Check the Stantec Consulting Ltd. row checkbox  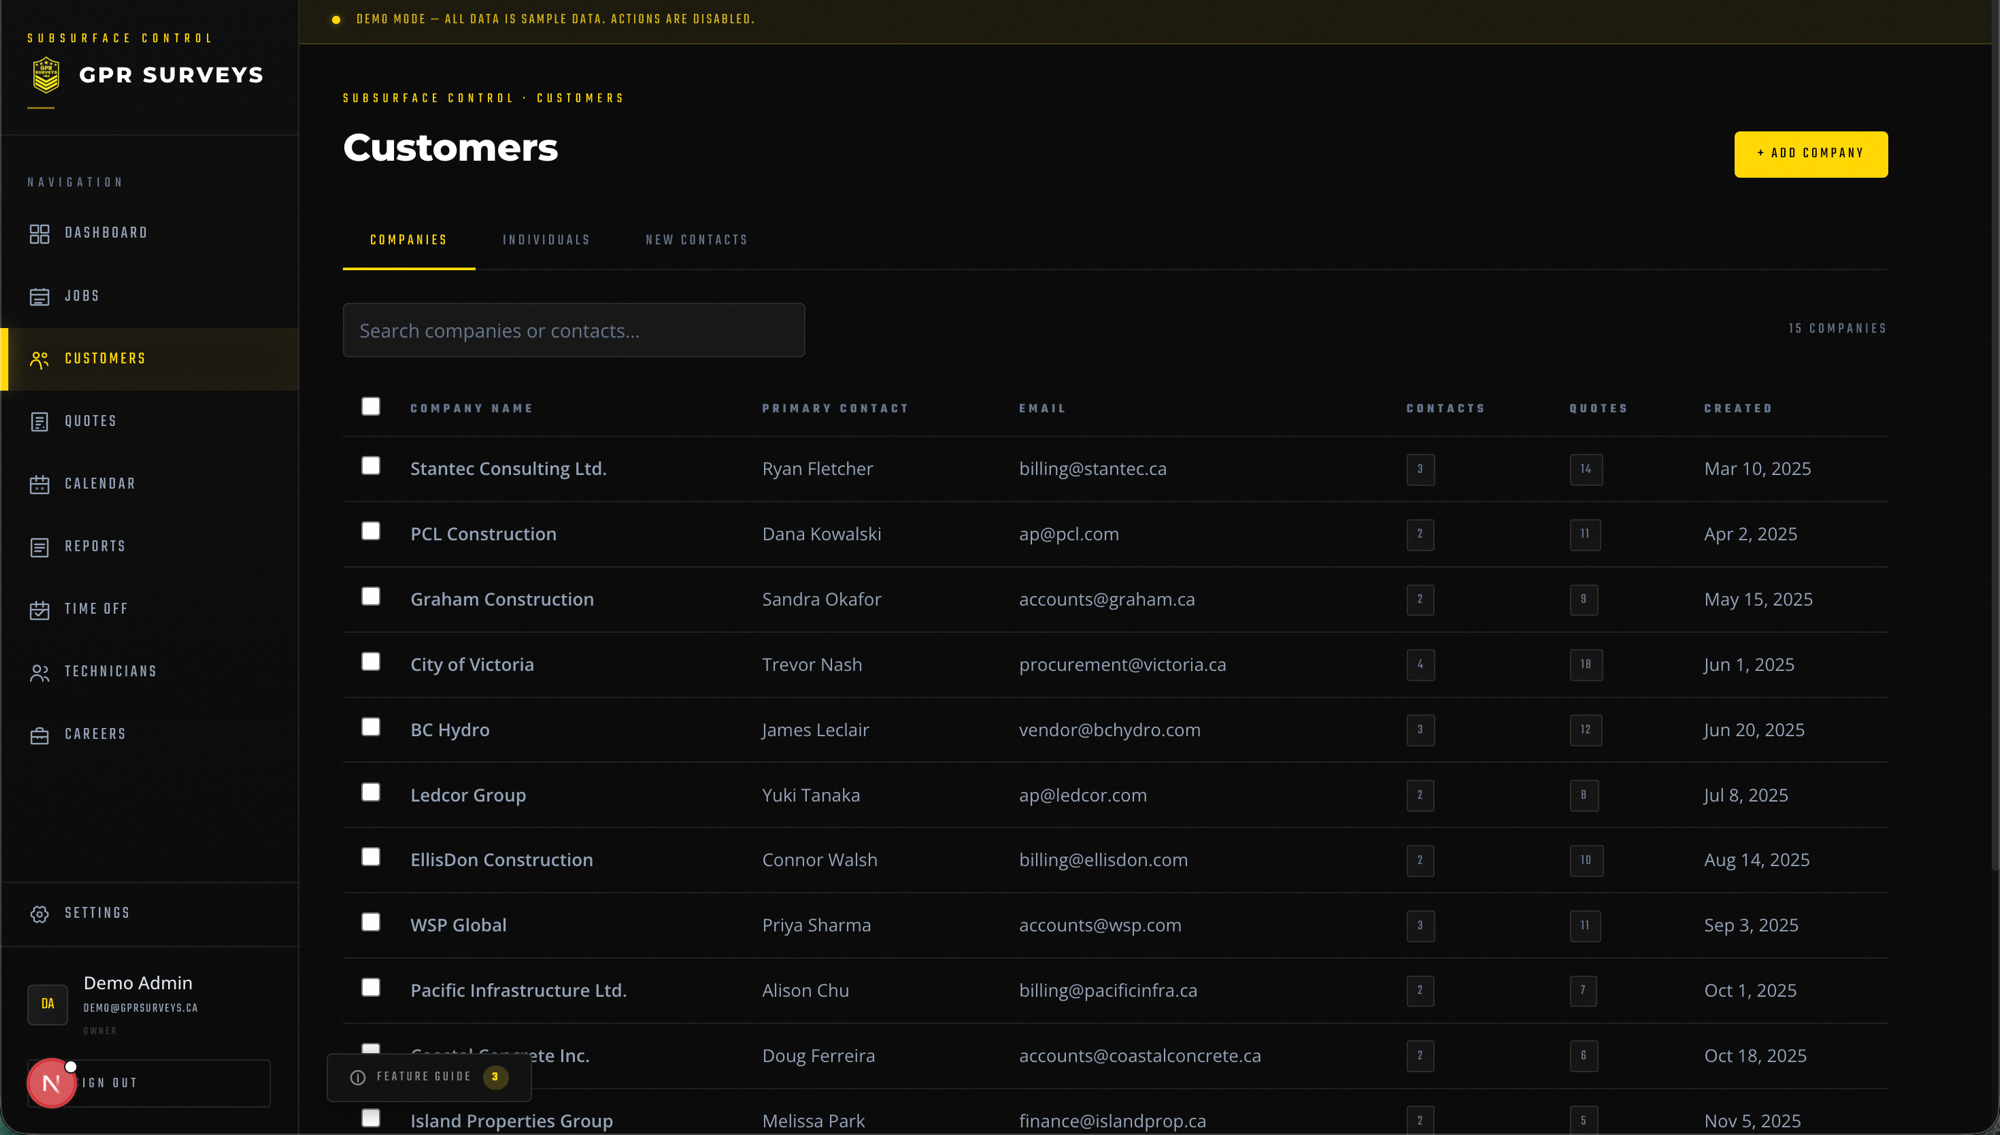pyautogui.click(x=371, y=466)
